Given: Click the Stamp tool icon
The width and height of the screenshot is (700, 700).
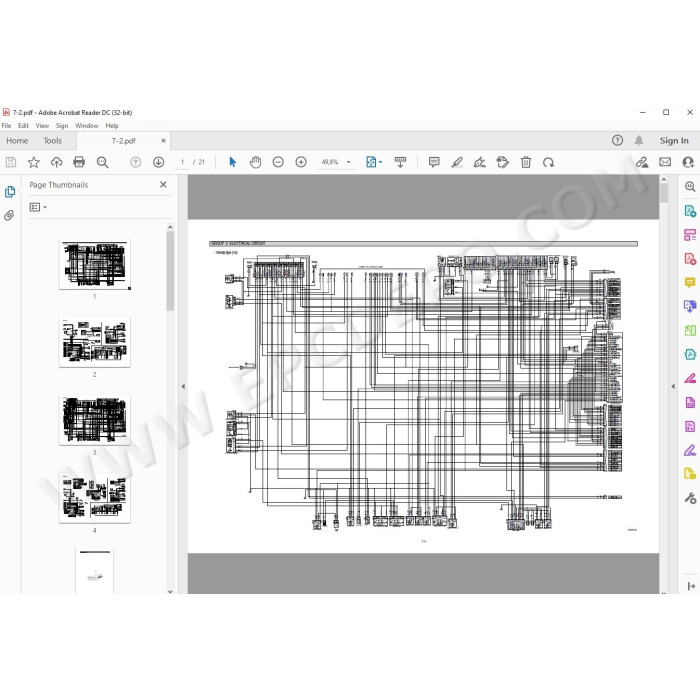Looking at the screenshot, I should pos(503,162).
